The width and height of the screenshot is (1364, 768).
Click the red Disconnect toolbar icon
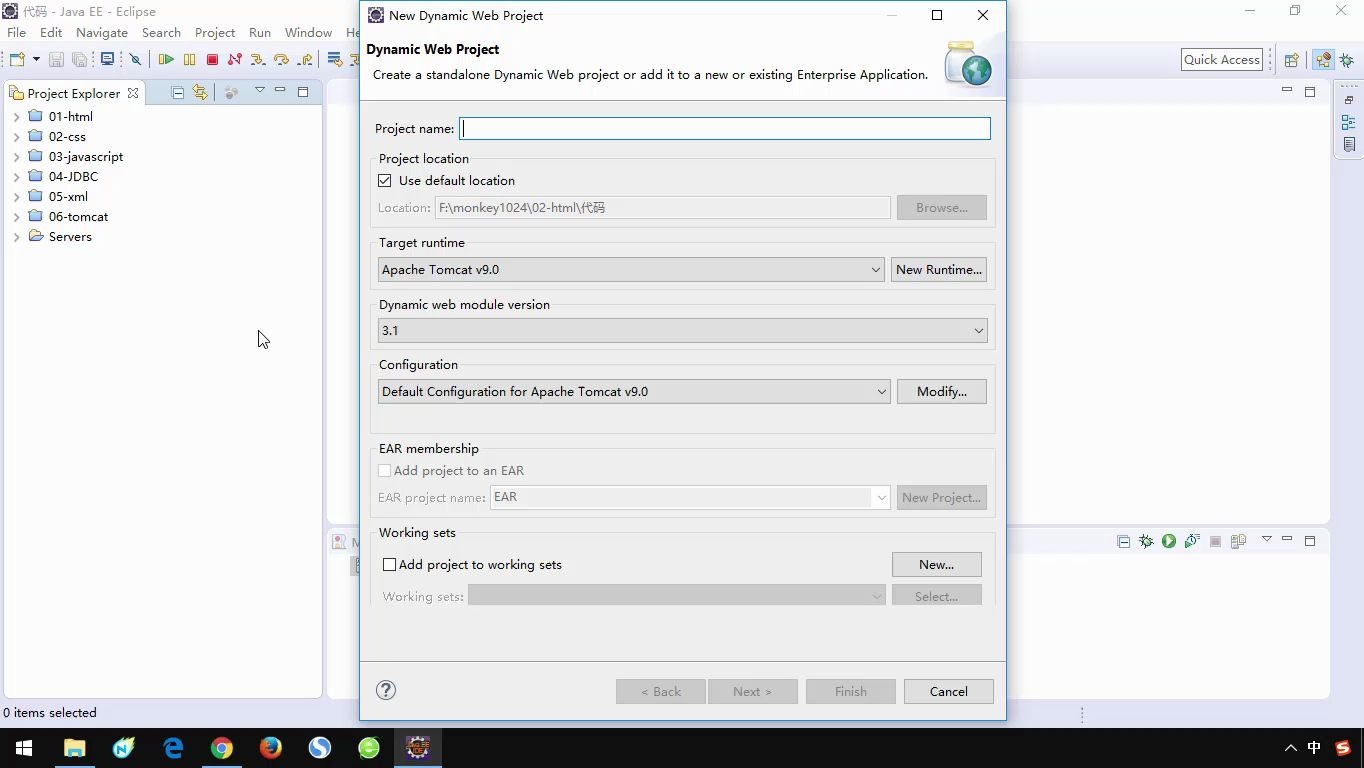pos(235,60)
